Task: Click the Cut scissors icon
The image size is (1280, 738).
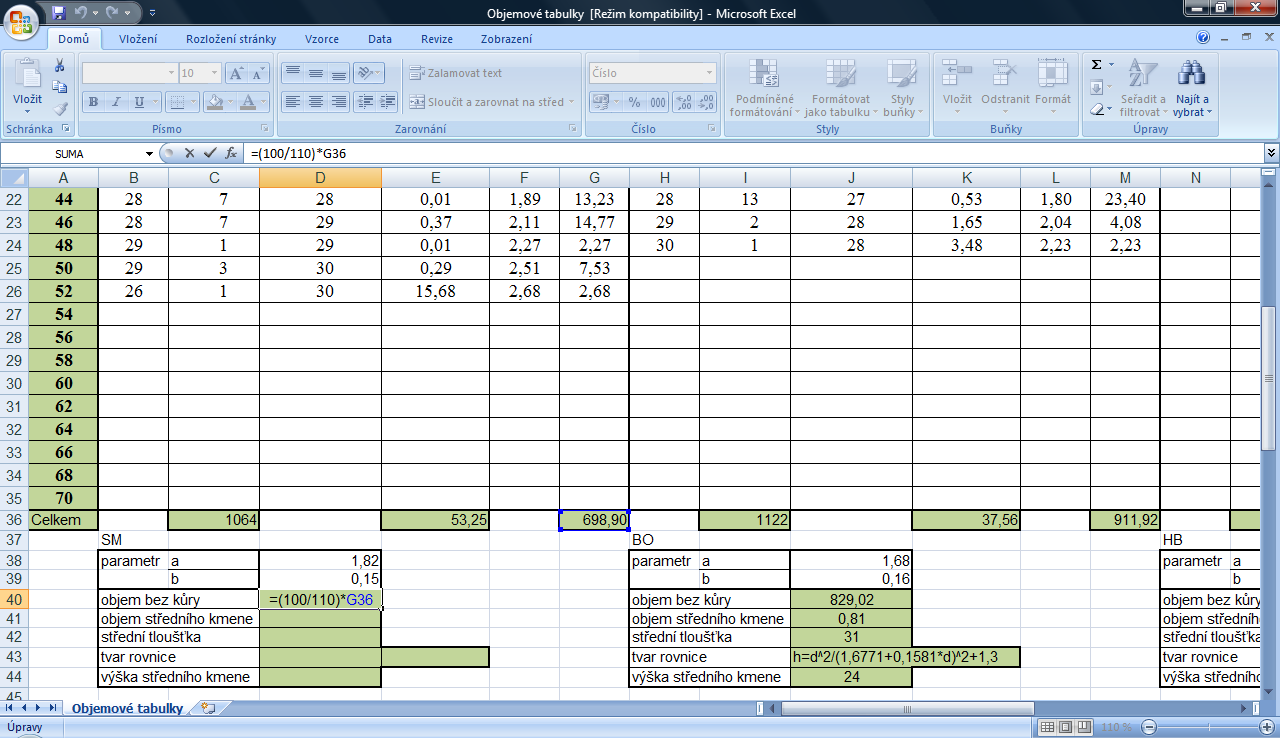Action: [x=60, y=65]
